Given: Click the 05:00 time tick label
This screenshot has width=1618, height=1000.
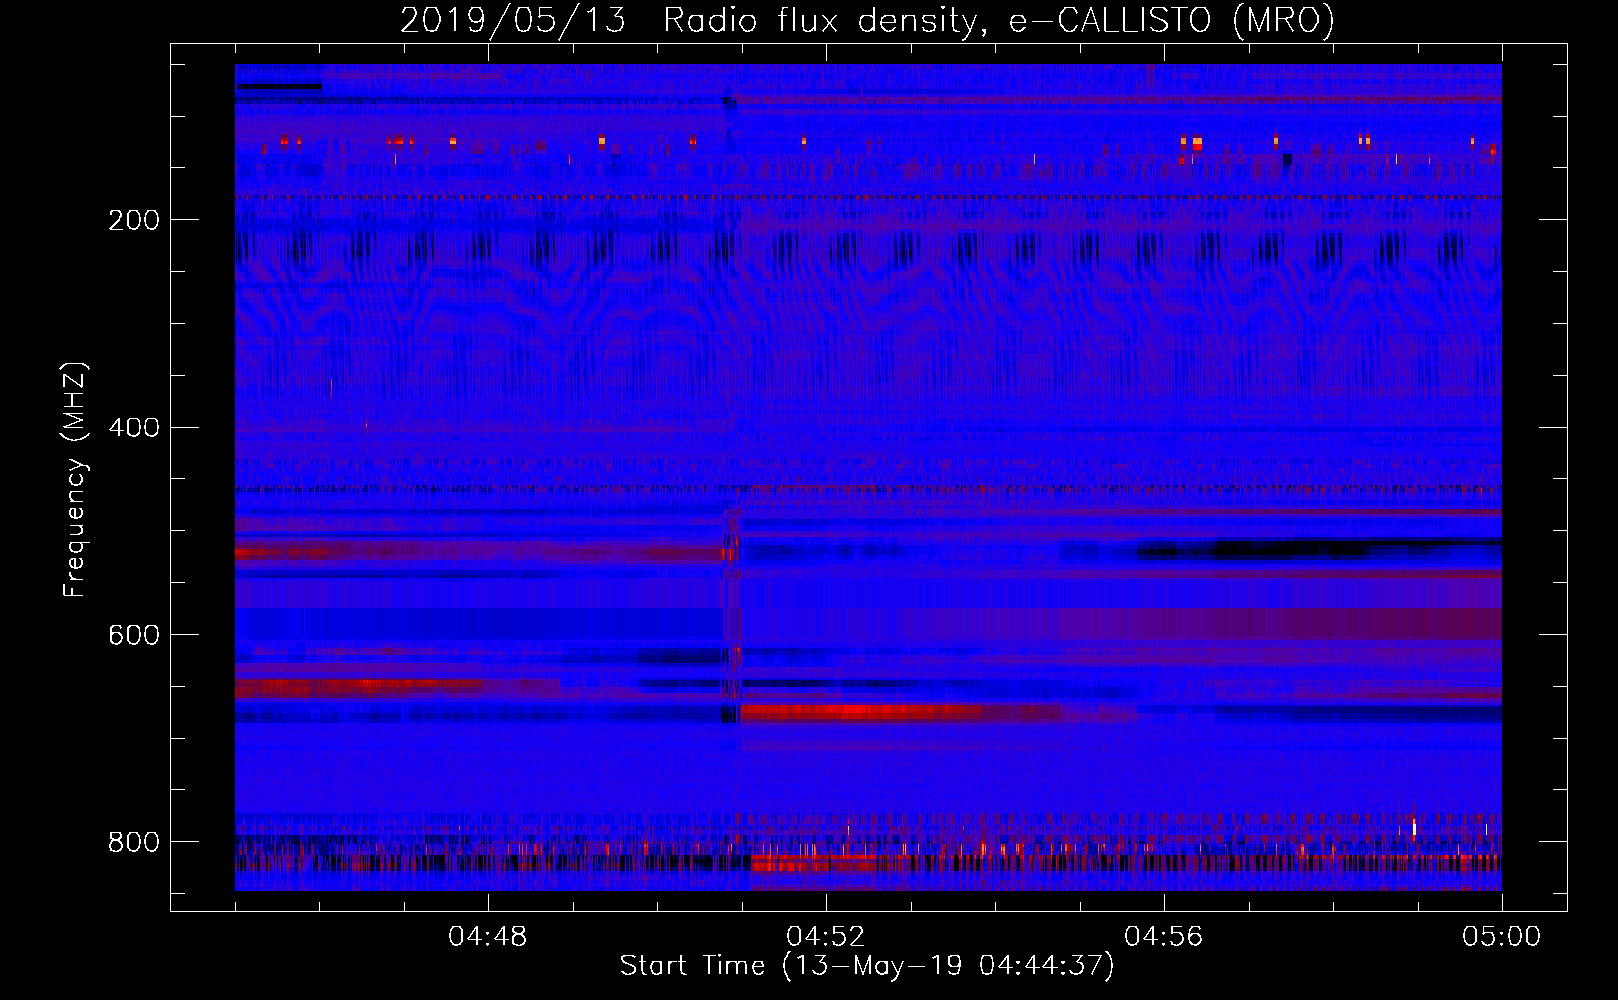Looking at the screenshot, I should pos(1502,937).
